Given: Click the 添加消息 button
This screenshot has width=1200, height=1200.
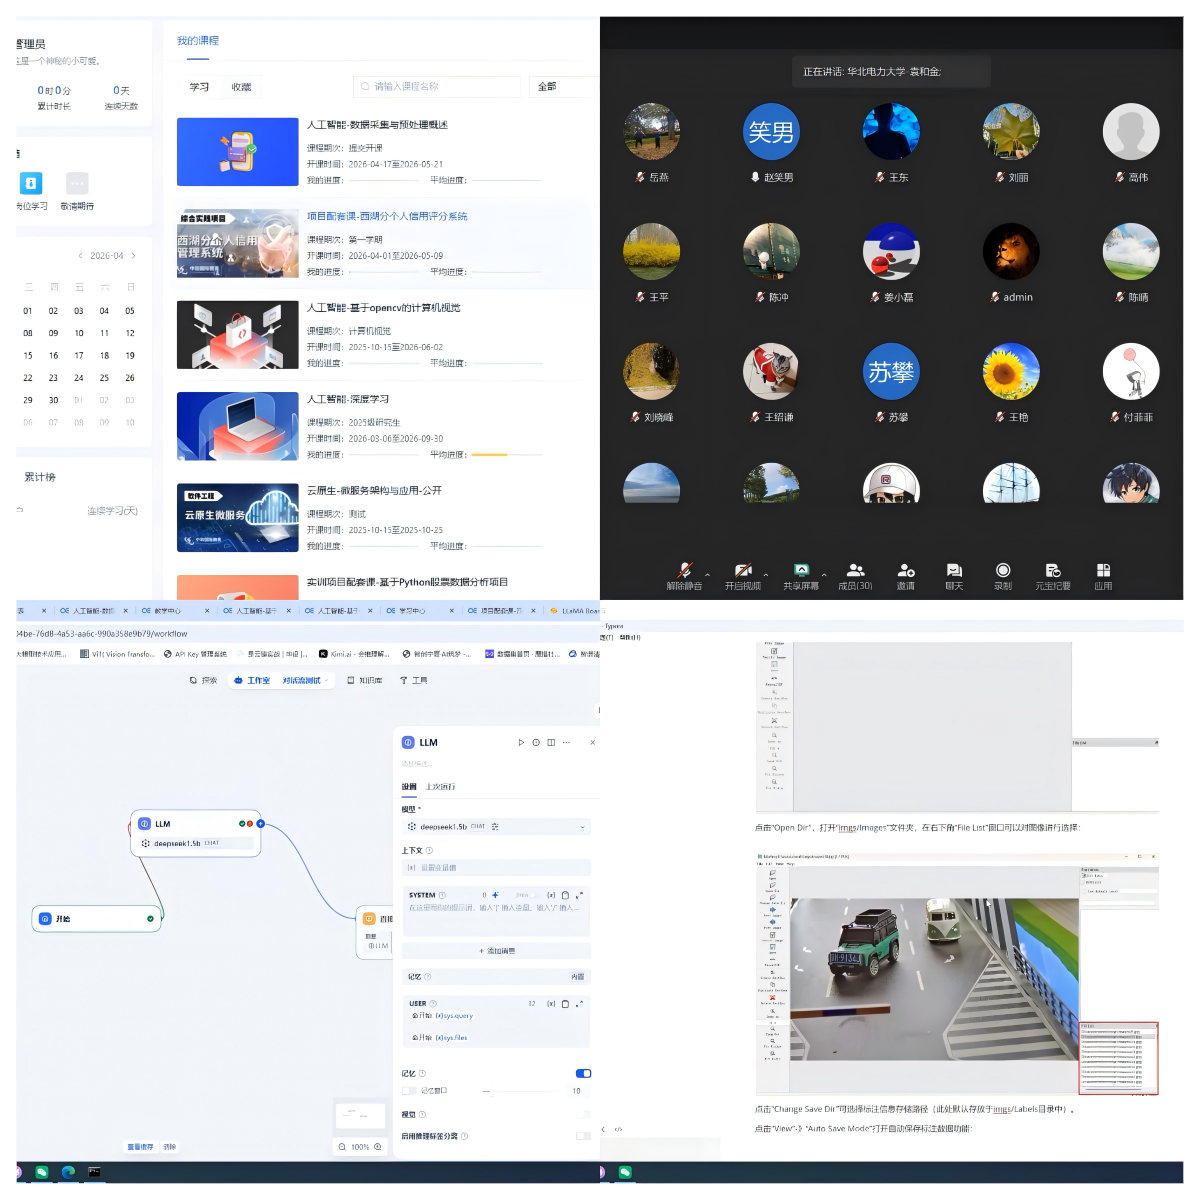Looking at the screenshot, I should (x=496, y=951).
